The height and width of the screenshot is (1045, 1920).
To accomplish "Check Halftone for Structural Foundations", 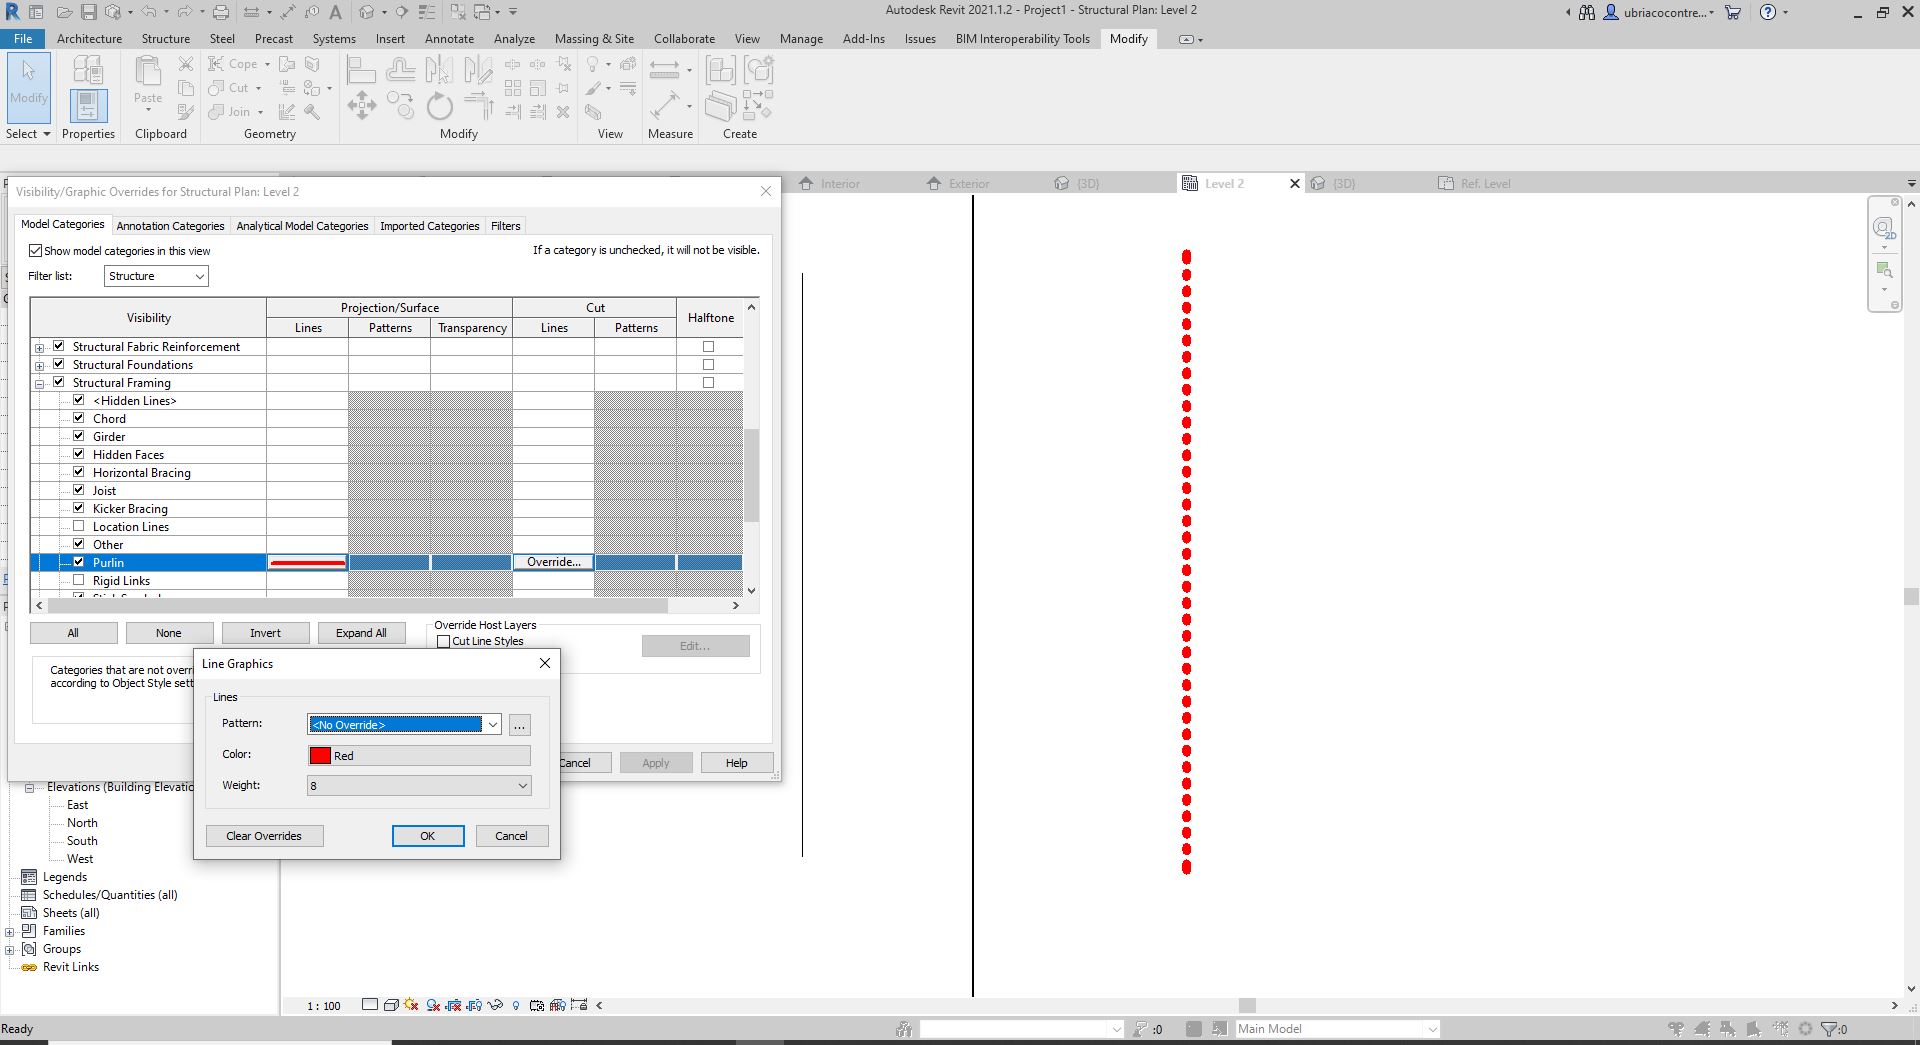I will tap(708, 364).
